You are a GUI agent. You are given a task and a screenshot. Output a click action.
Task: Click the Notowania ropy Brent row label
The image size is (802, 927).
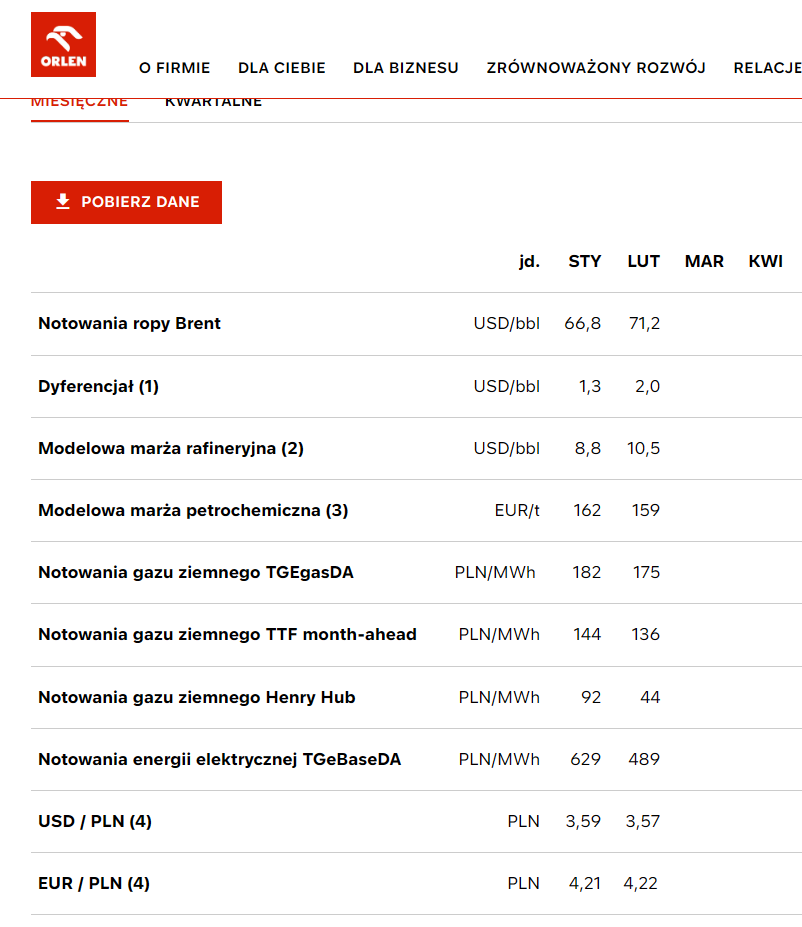(x=129, y=323)
